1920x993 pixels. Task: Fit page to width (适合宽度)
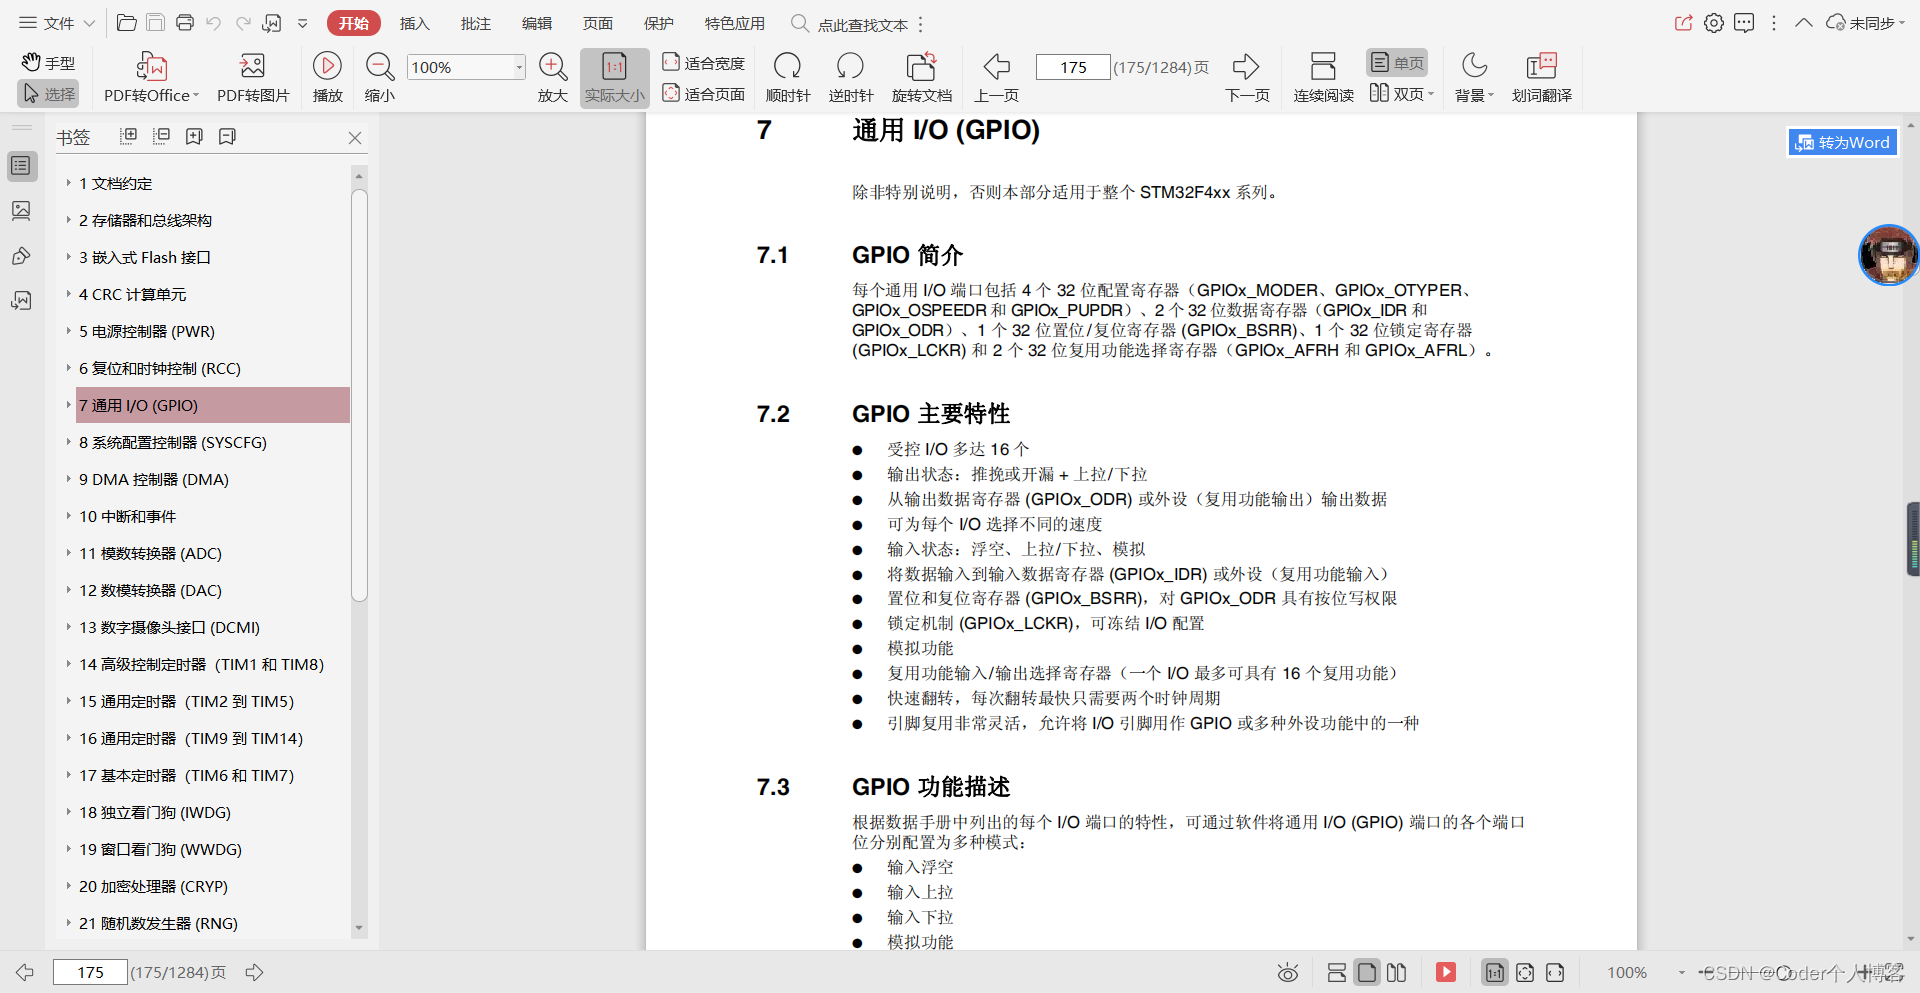[704, 63]
